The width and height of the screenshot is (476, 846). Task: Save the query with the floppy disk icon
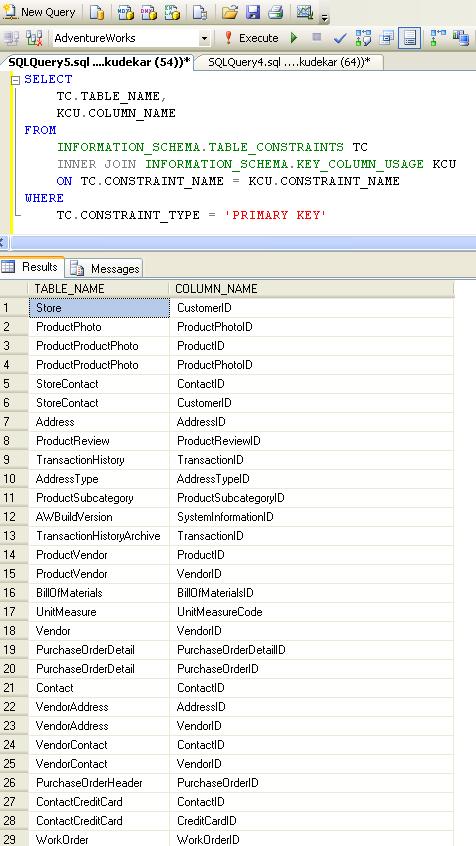253,12
